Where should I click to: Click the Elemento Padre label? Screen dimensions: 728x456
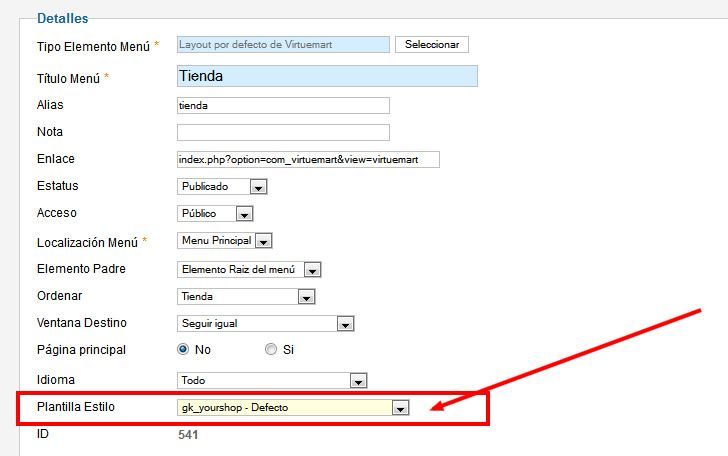click(81, 269)
